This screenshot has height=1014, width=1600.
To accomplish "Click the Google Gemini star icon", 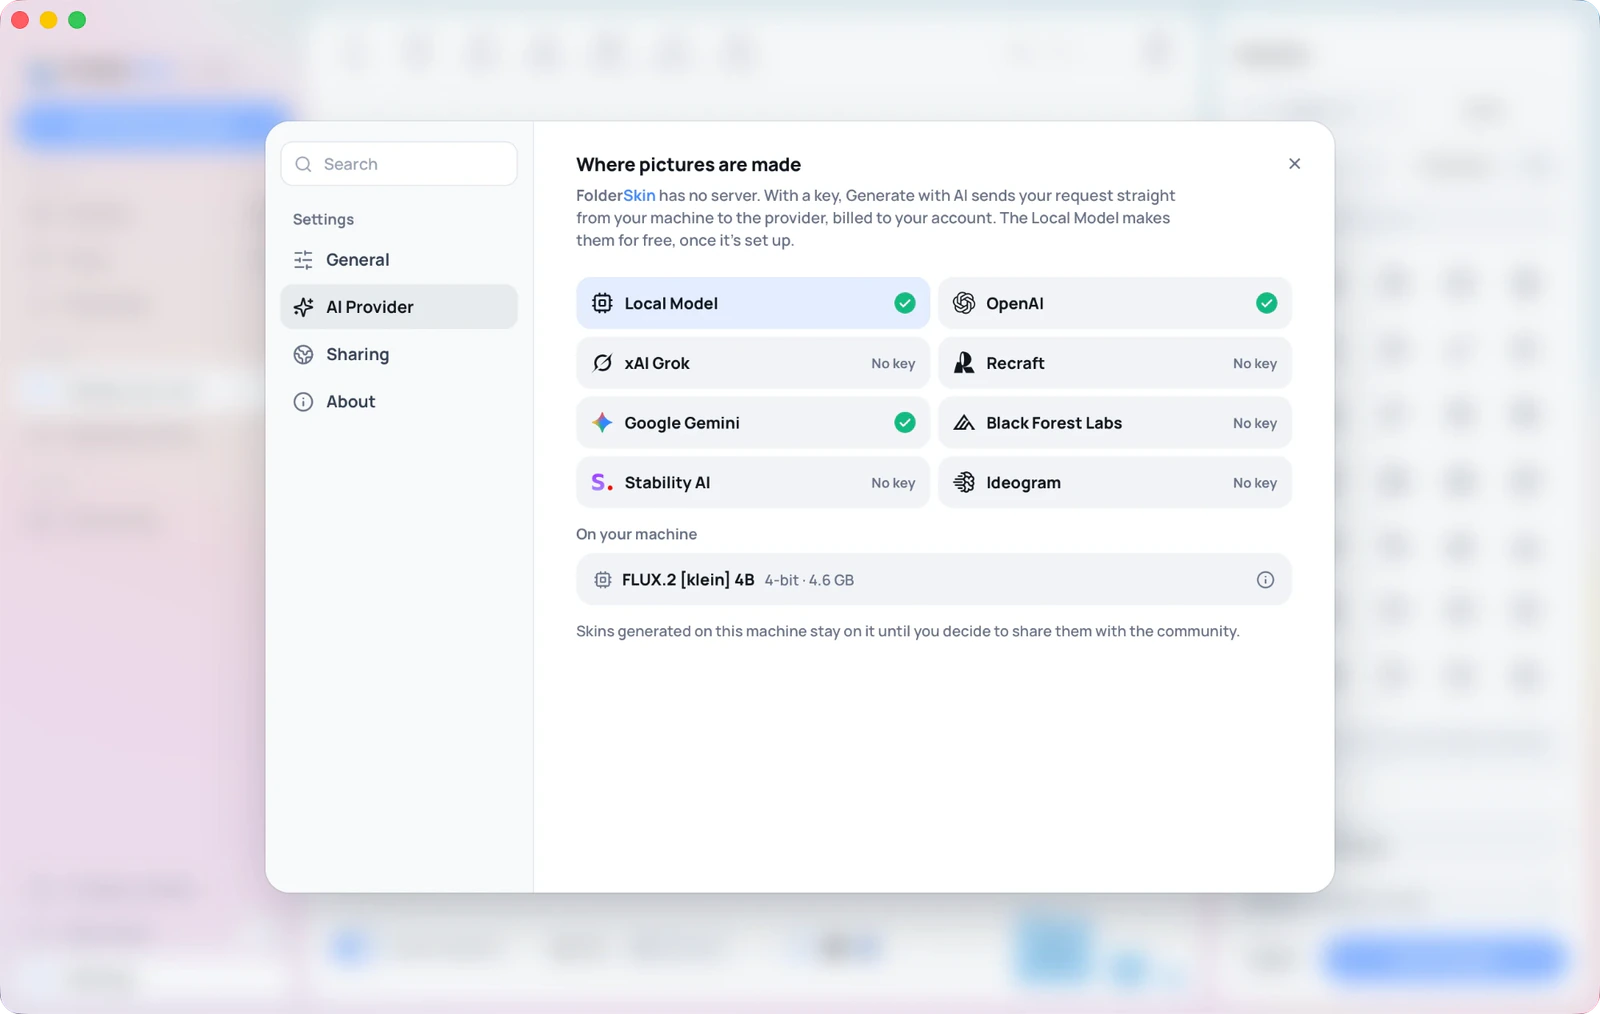I will point(602,423).
